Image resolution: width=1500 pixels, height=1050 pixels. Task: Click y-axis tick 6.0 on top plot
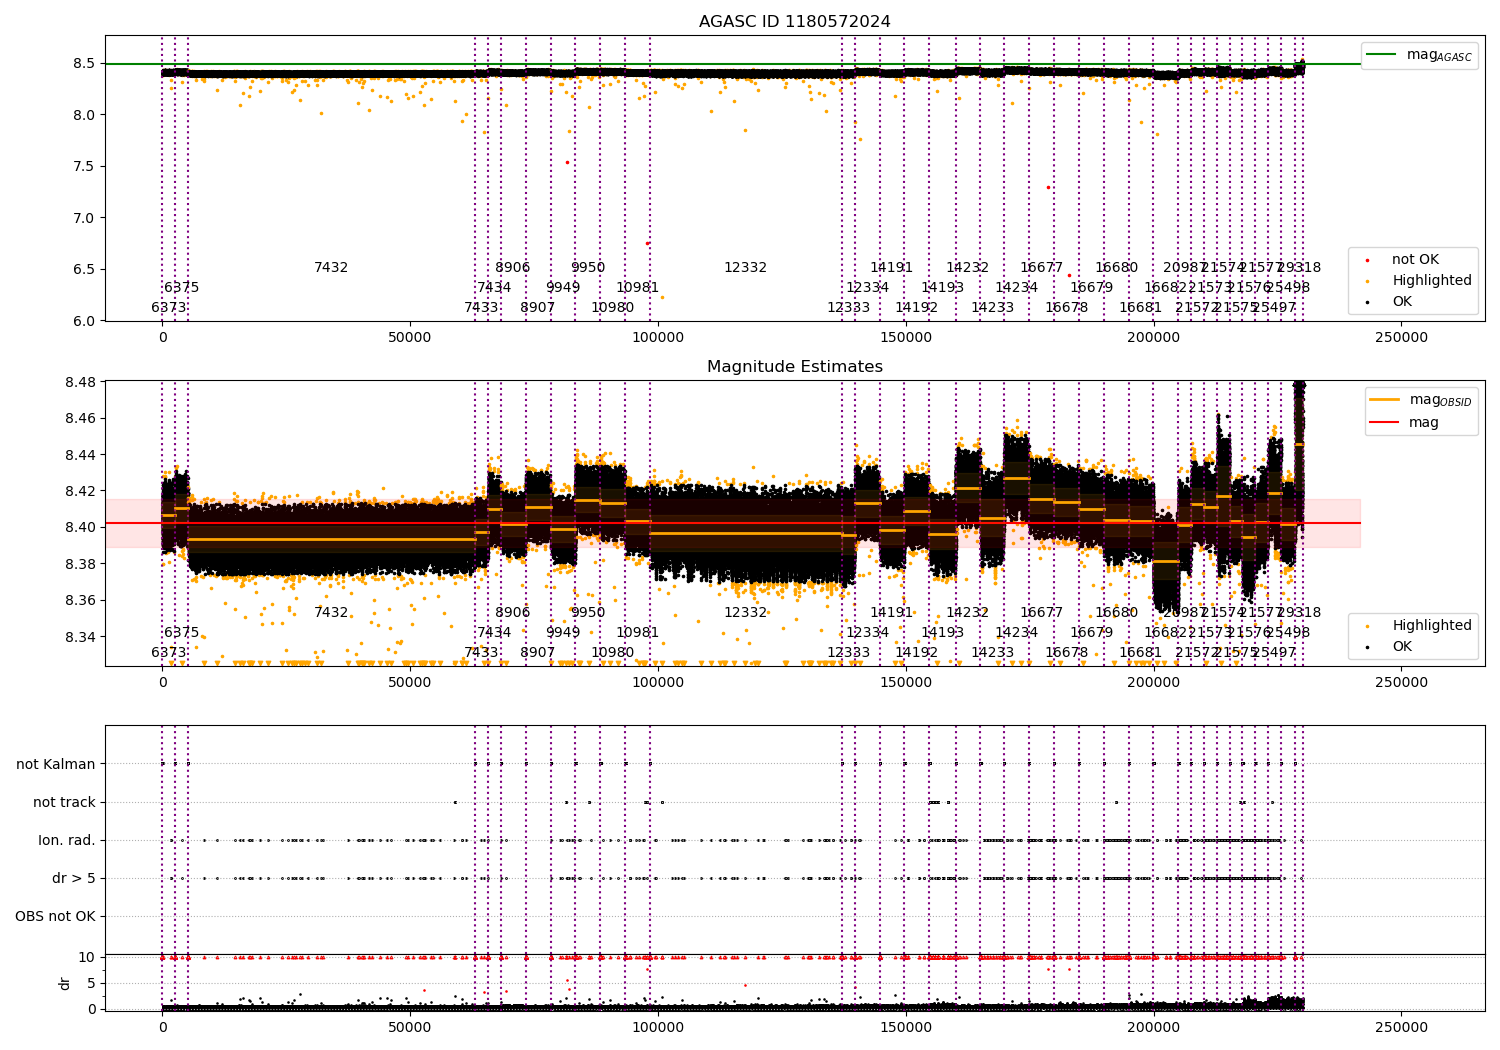tap(84, 321)
